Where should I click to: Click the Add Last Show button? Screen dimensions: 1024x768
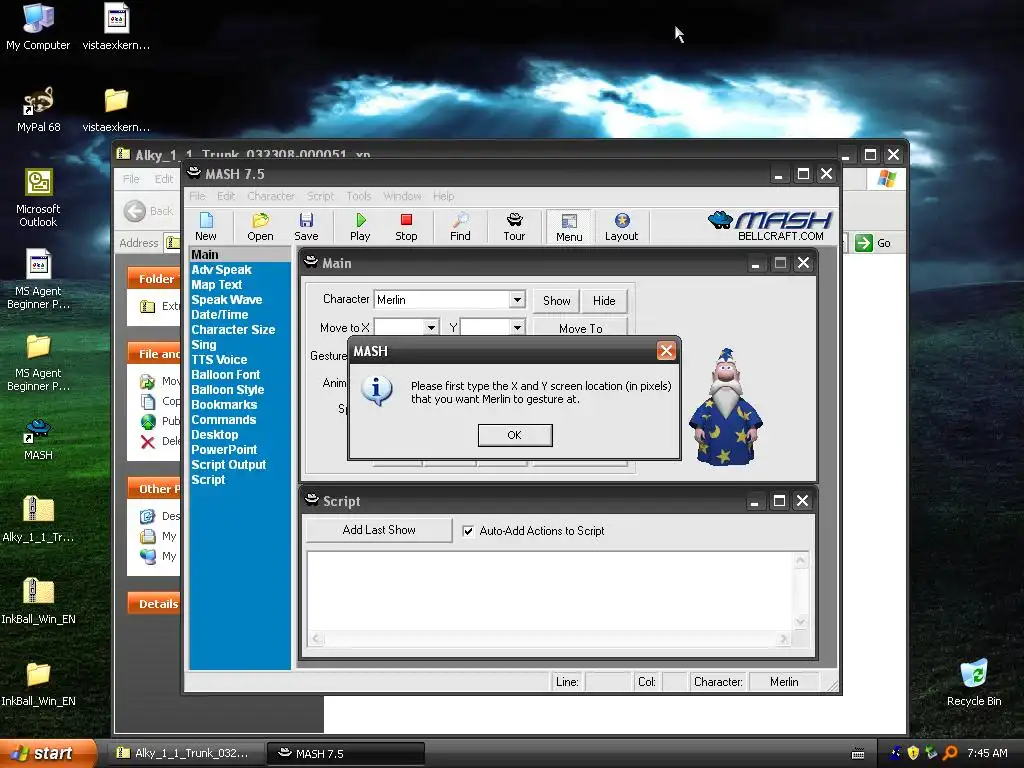point(379,530)
